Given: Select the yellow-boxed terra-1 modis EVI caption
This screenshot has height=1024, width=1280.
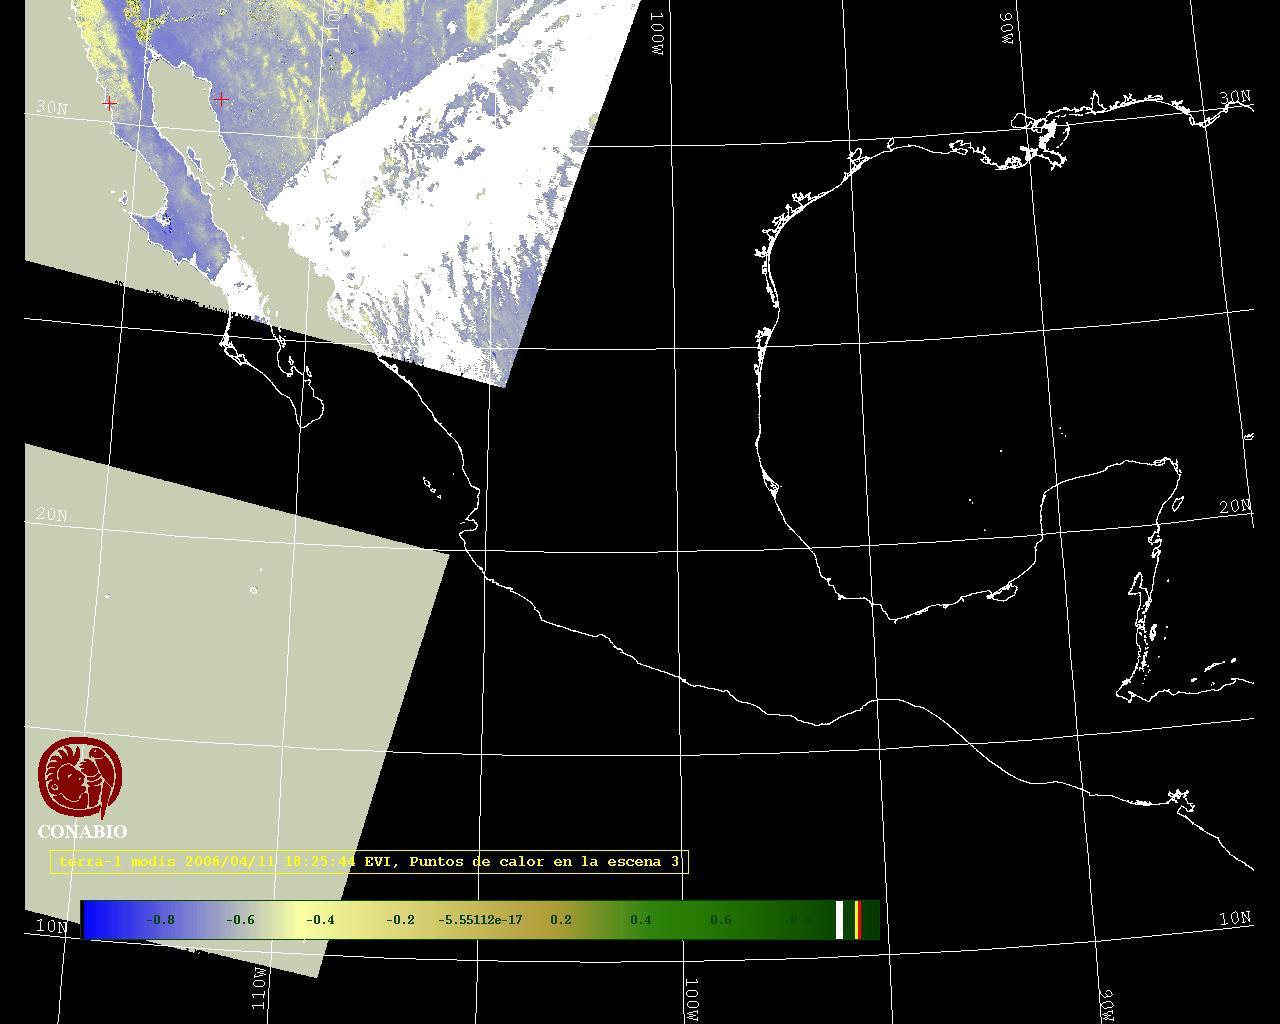Looking at the screenshot, I should [x=369, y=861].
